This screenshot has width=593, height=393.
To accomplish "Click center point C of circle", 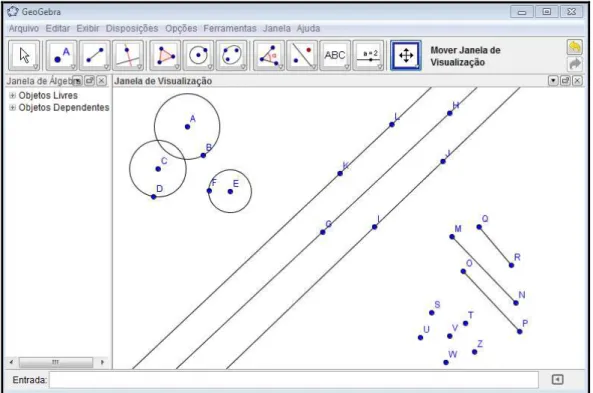I will pyautogui.click(x=158, y=169).
